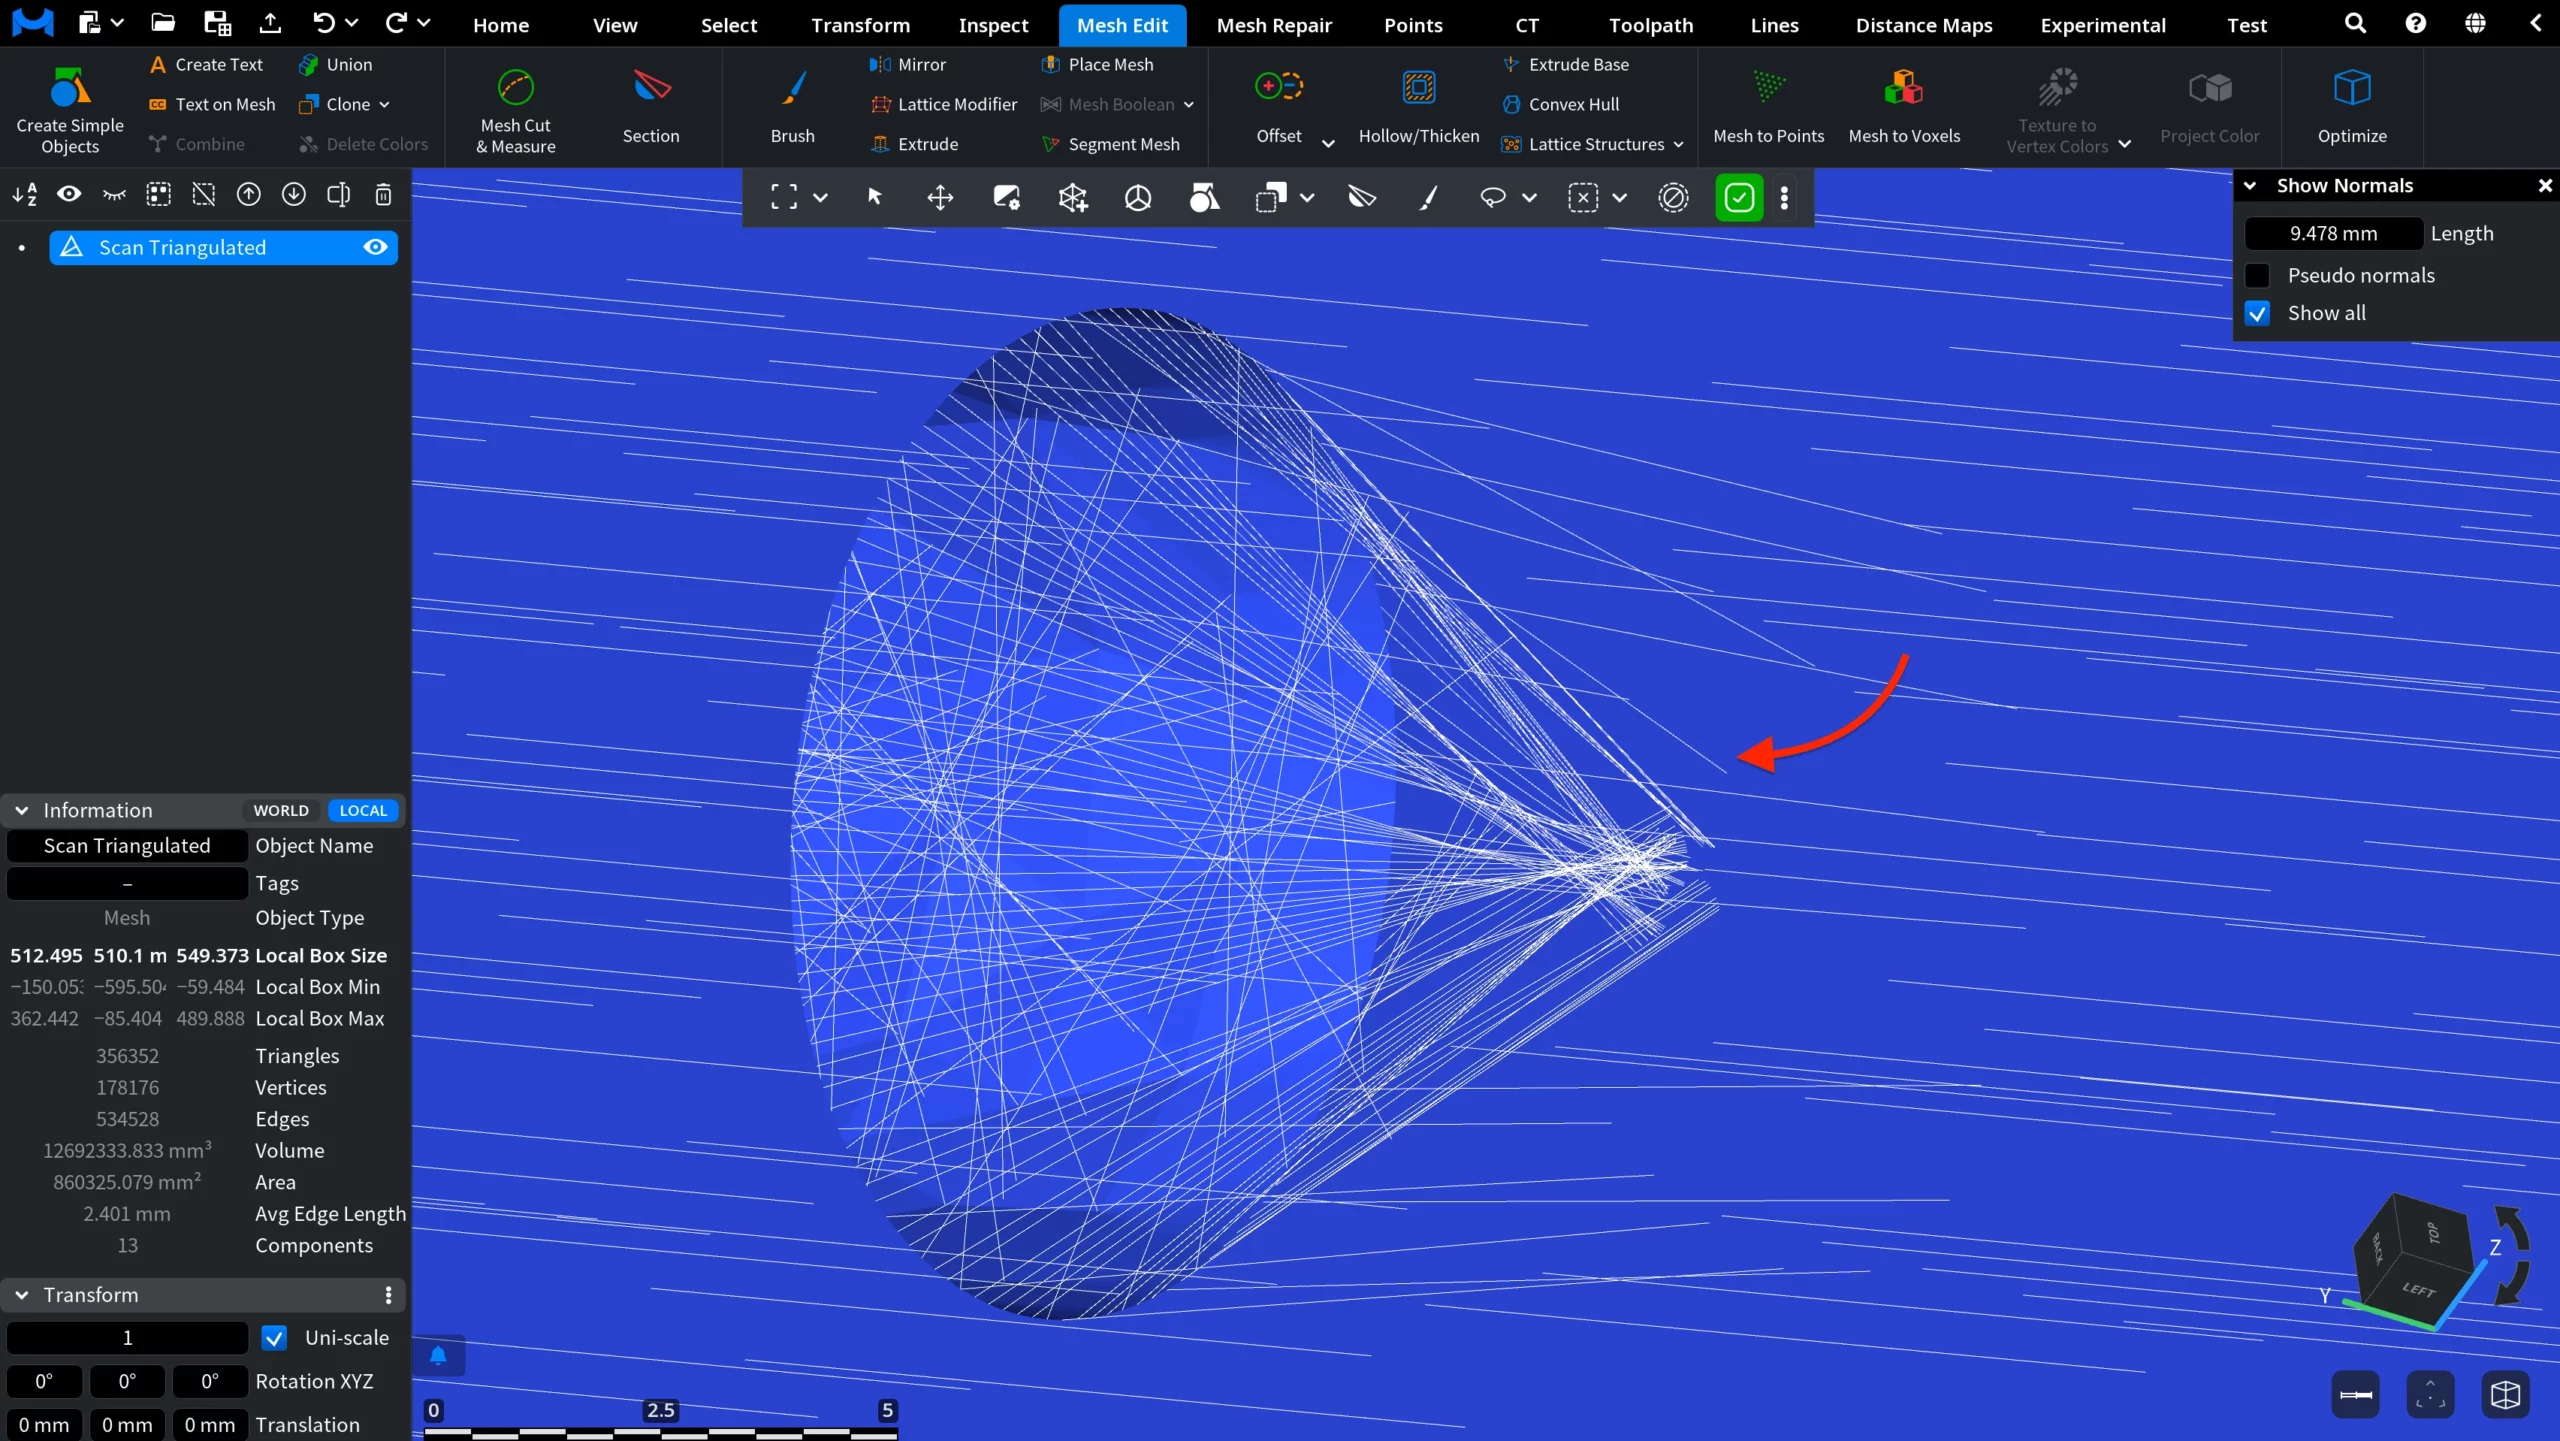2560x1441 pixels.
Task: Activate the Brush tool
Action: (x=792, y=107)
